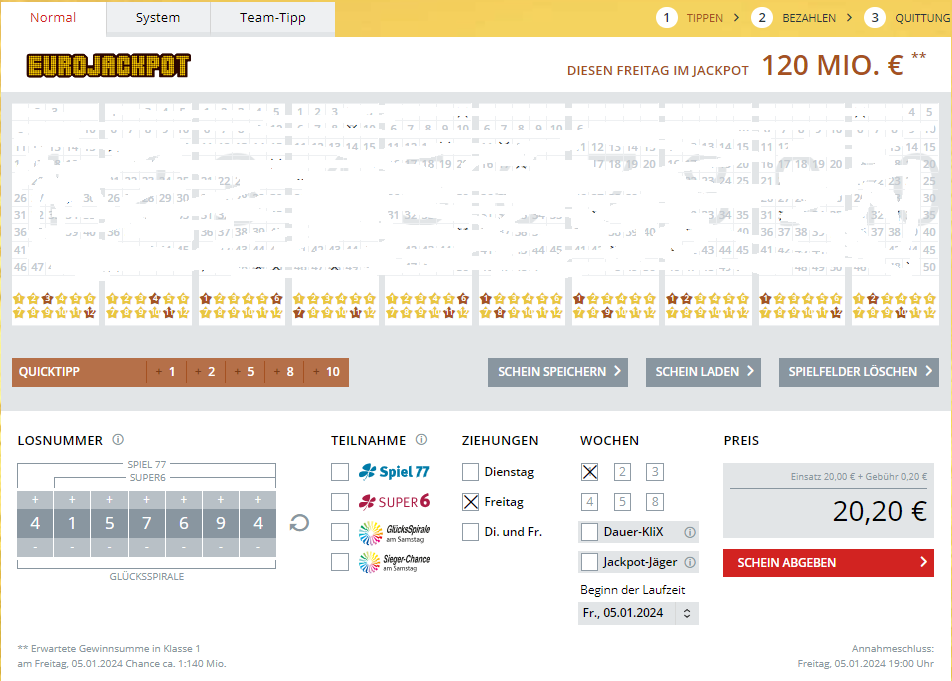Screen dimensions: 952x681
Task: Click Schein laden button
Action: coord(704,372)
